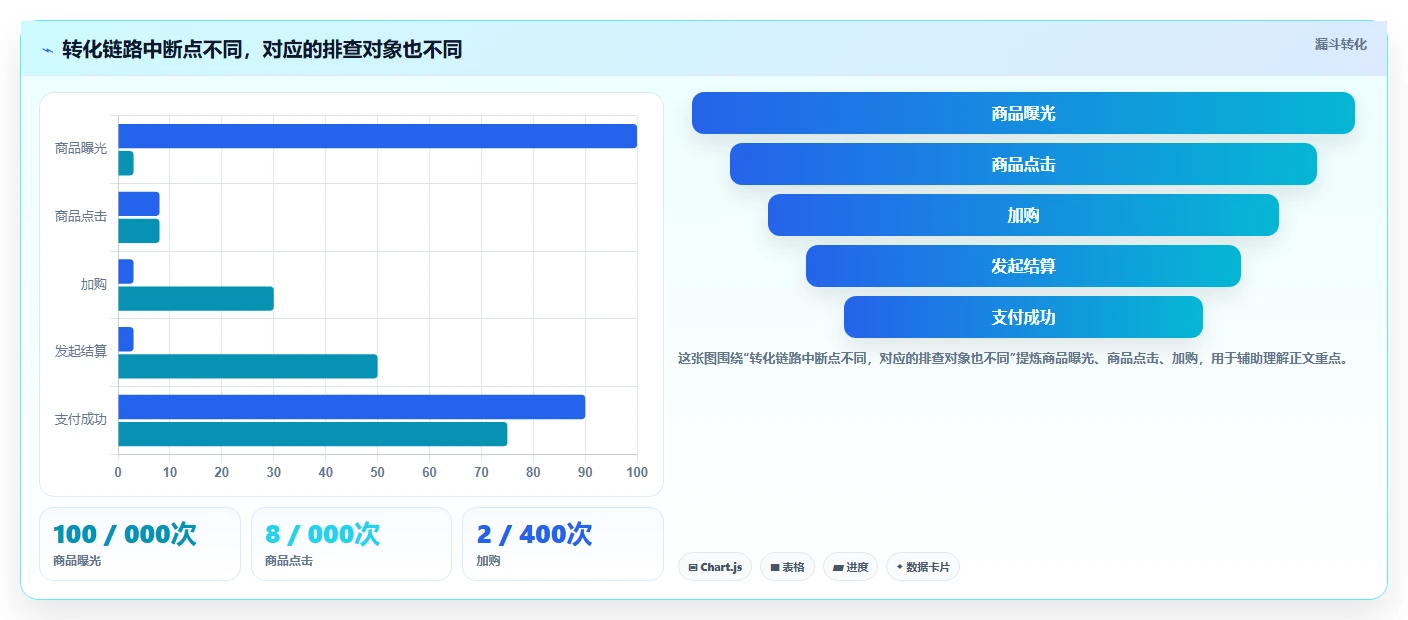Click the short blue bar for 发起结算

click(x=126, y=339)
